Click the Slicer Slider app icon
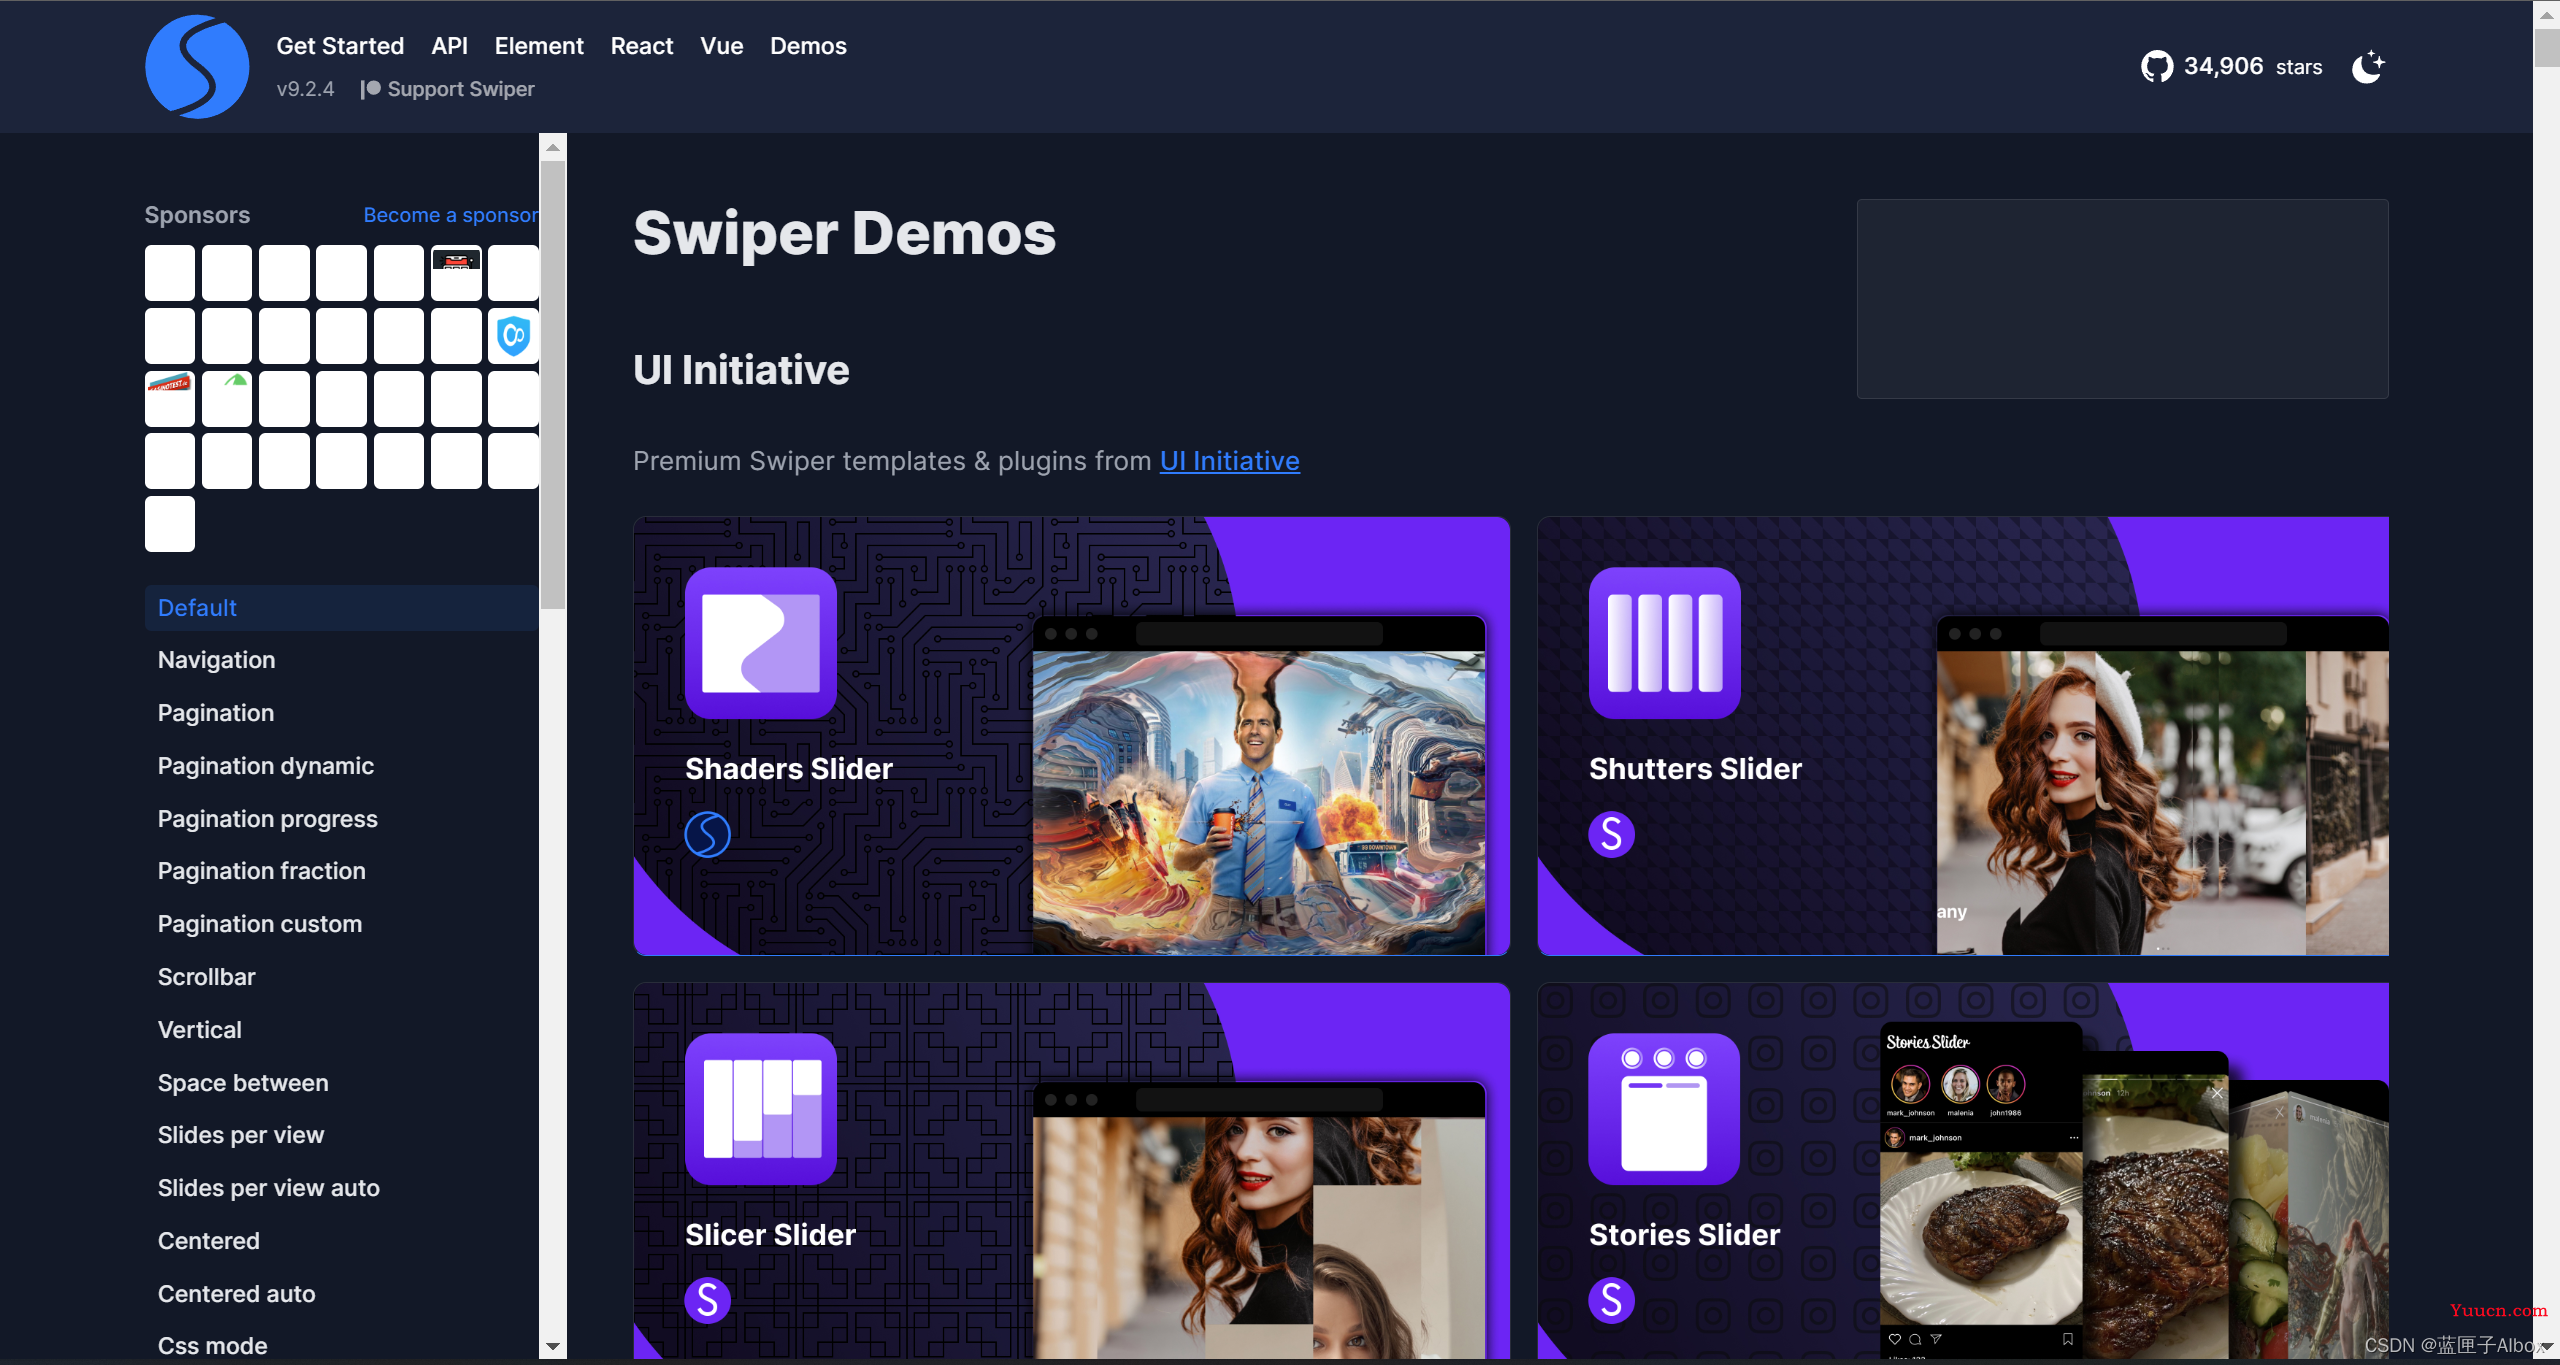 [x=761, y=1109]
